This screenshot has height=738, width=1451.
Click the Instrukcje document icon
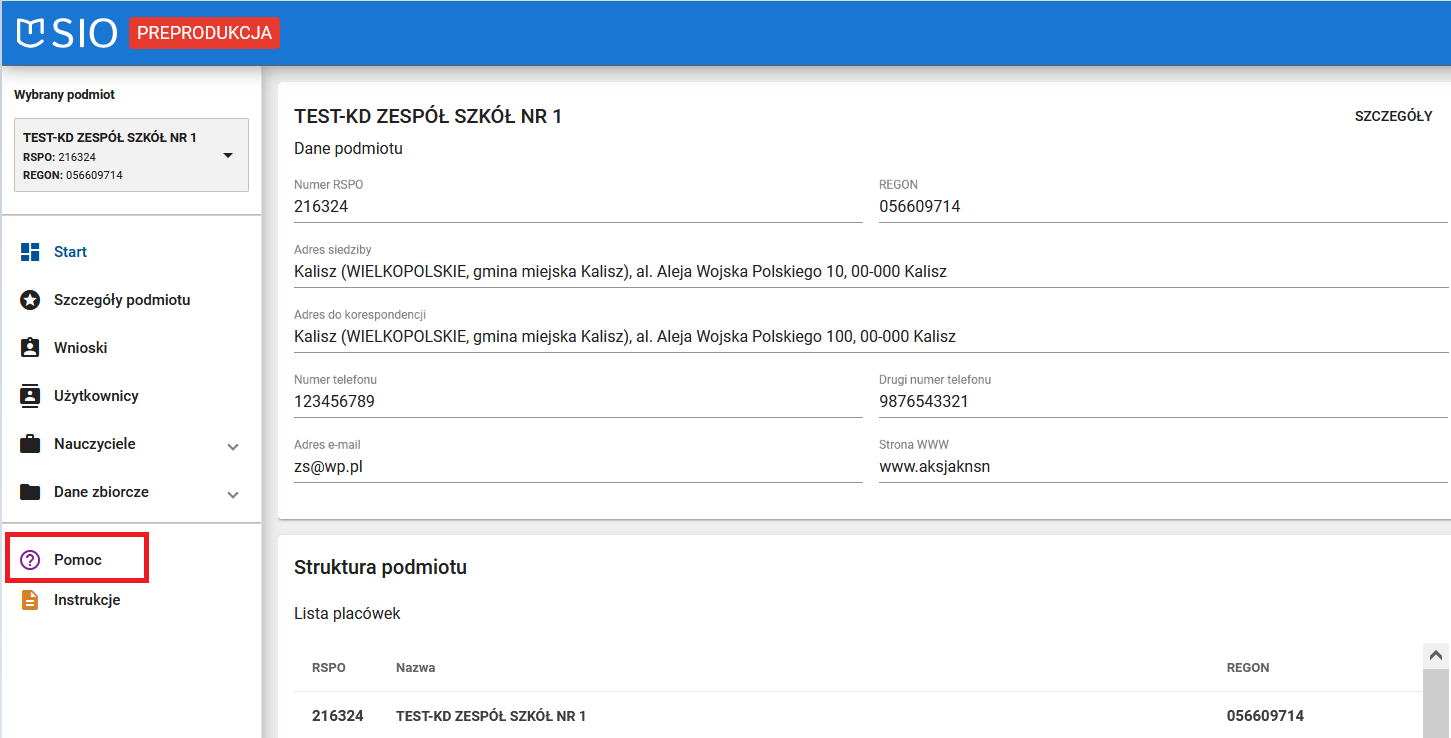[x=30, y=600]
